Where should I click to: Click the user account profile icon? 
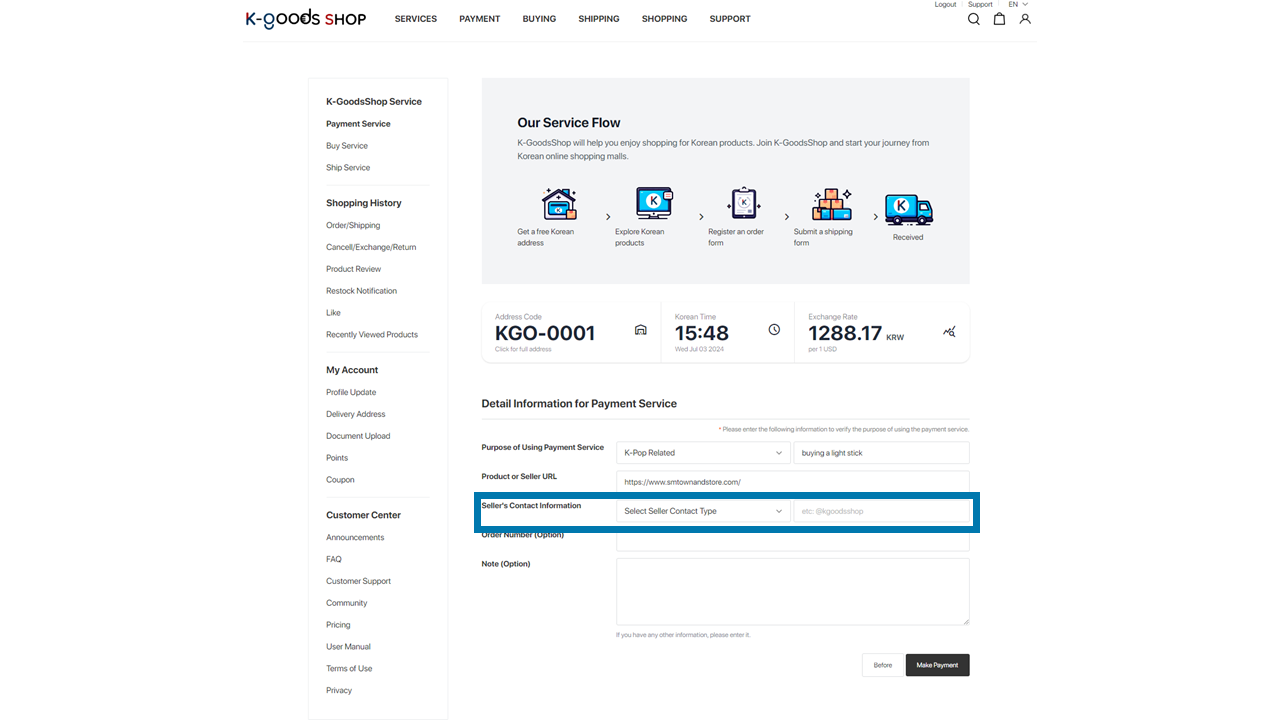1025,19
